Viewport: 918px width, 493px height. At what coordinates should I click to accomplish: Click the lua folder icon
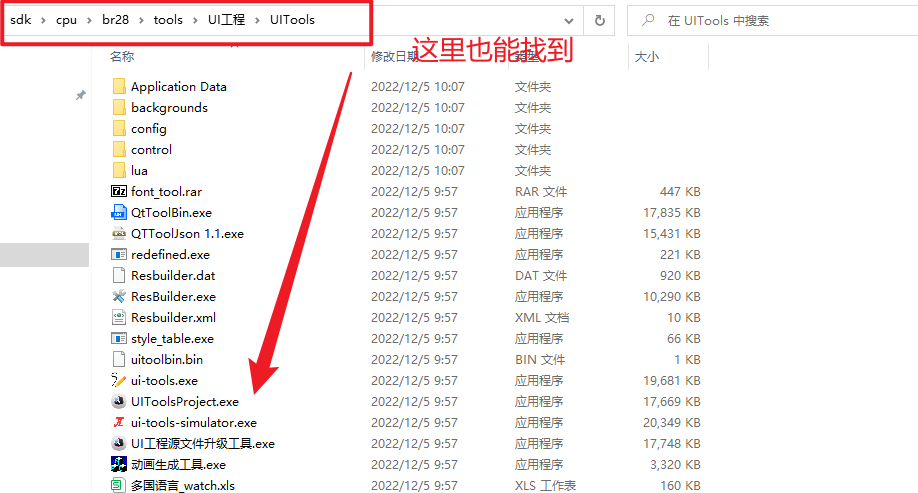coord(119,171)
